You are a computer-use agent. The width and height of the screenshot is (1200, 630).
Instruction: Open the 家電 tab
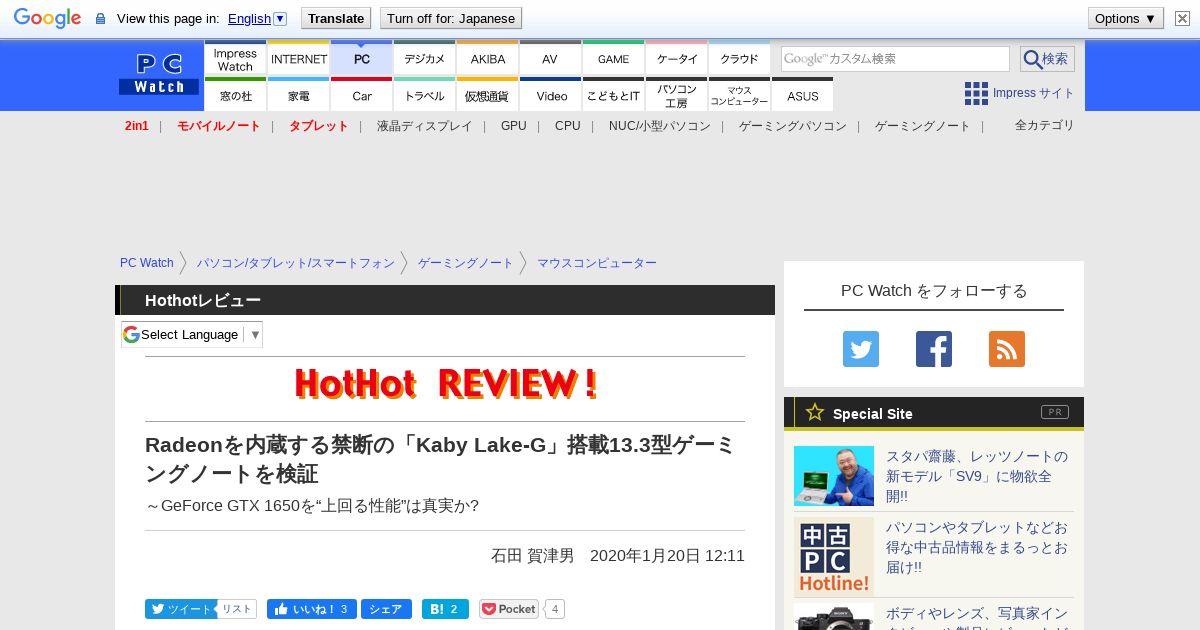[x=299, y=95]
